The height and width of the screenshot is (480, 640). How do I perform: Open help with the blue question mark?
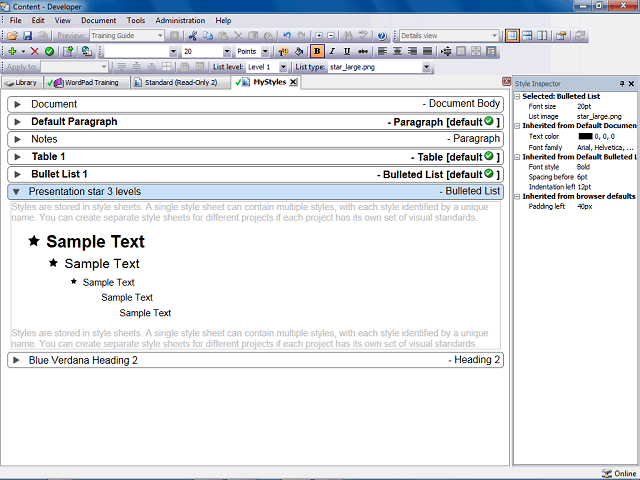(382, 36)
